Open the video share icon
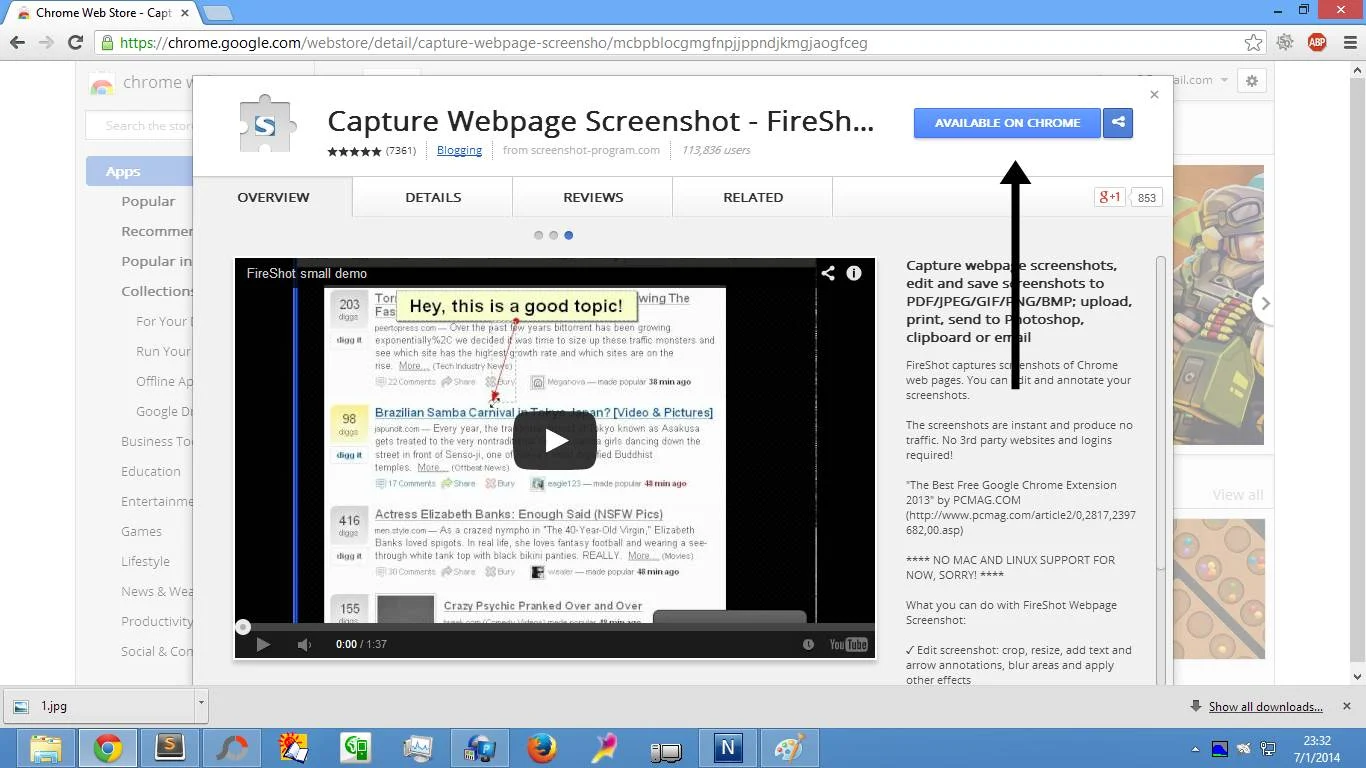The height and width of the screenshot is (768, 1366). (x=828, y=273)
